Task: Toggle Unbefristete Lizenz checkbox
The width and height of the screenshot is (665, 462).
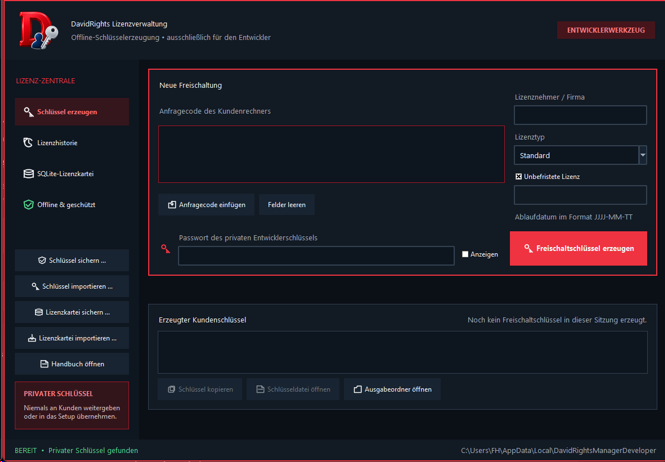Action: 518,176
